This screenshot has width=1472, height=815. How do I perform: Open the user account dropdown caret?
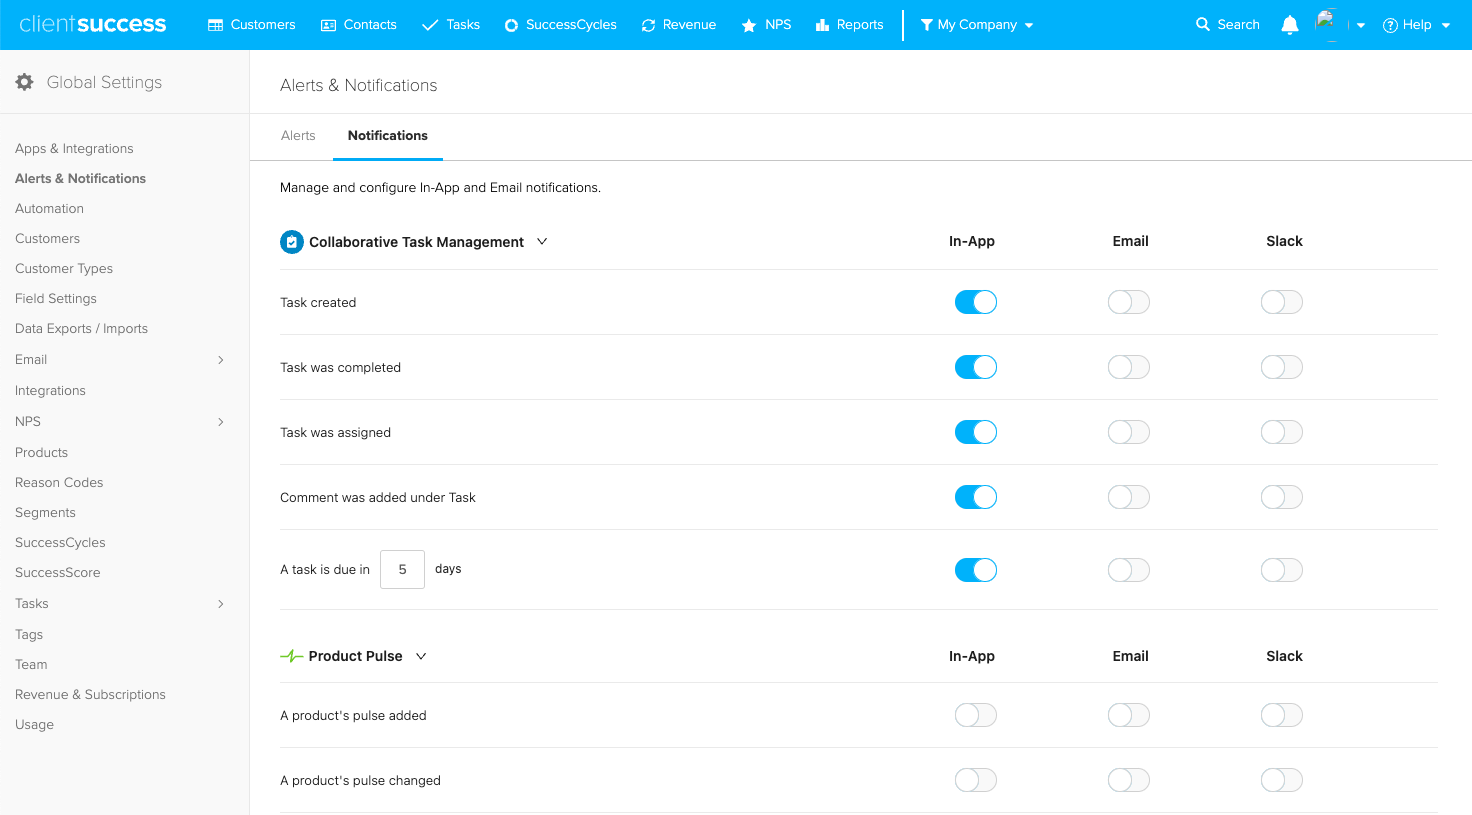tap(1361, 26)
